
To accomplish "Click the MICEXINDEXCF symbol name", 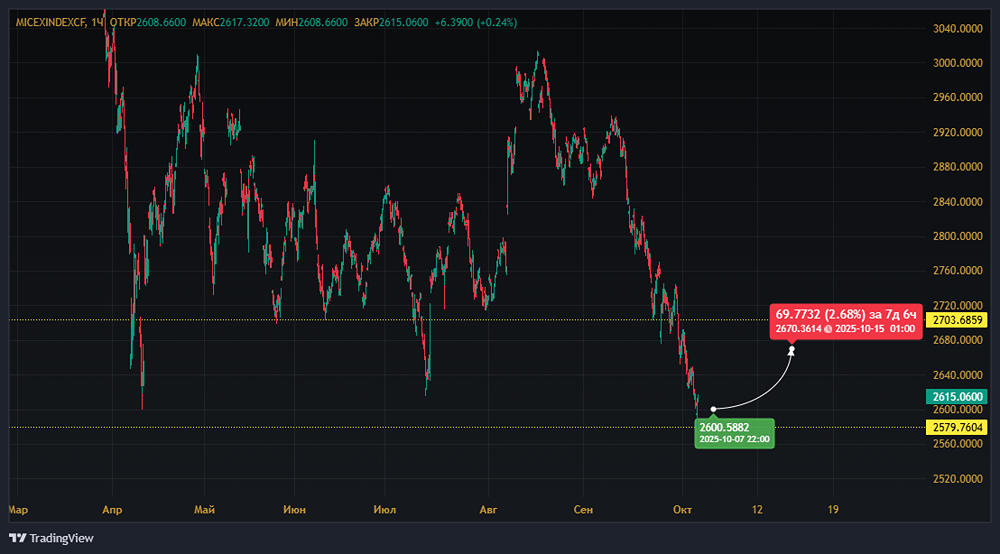I will click(x=49, y=22).
